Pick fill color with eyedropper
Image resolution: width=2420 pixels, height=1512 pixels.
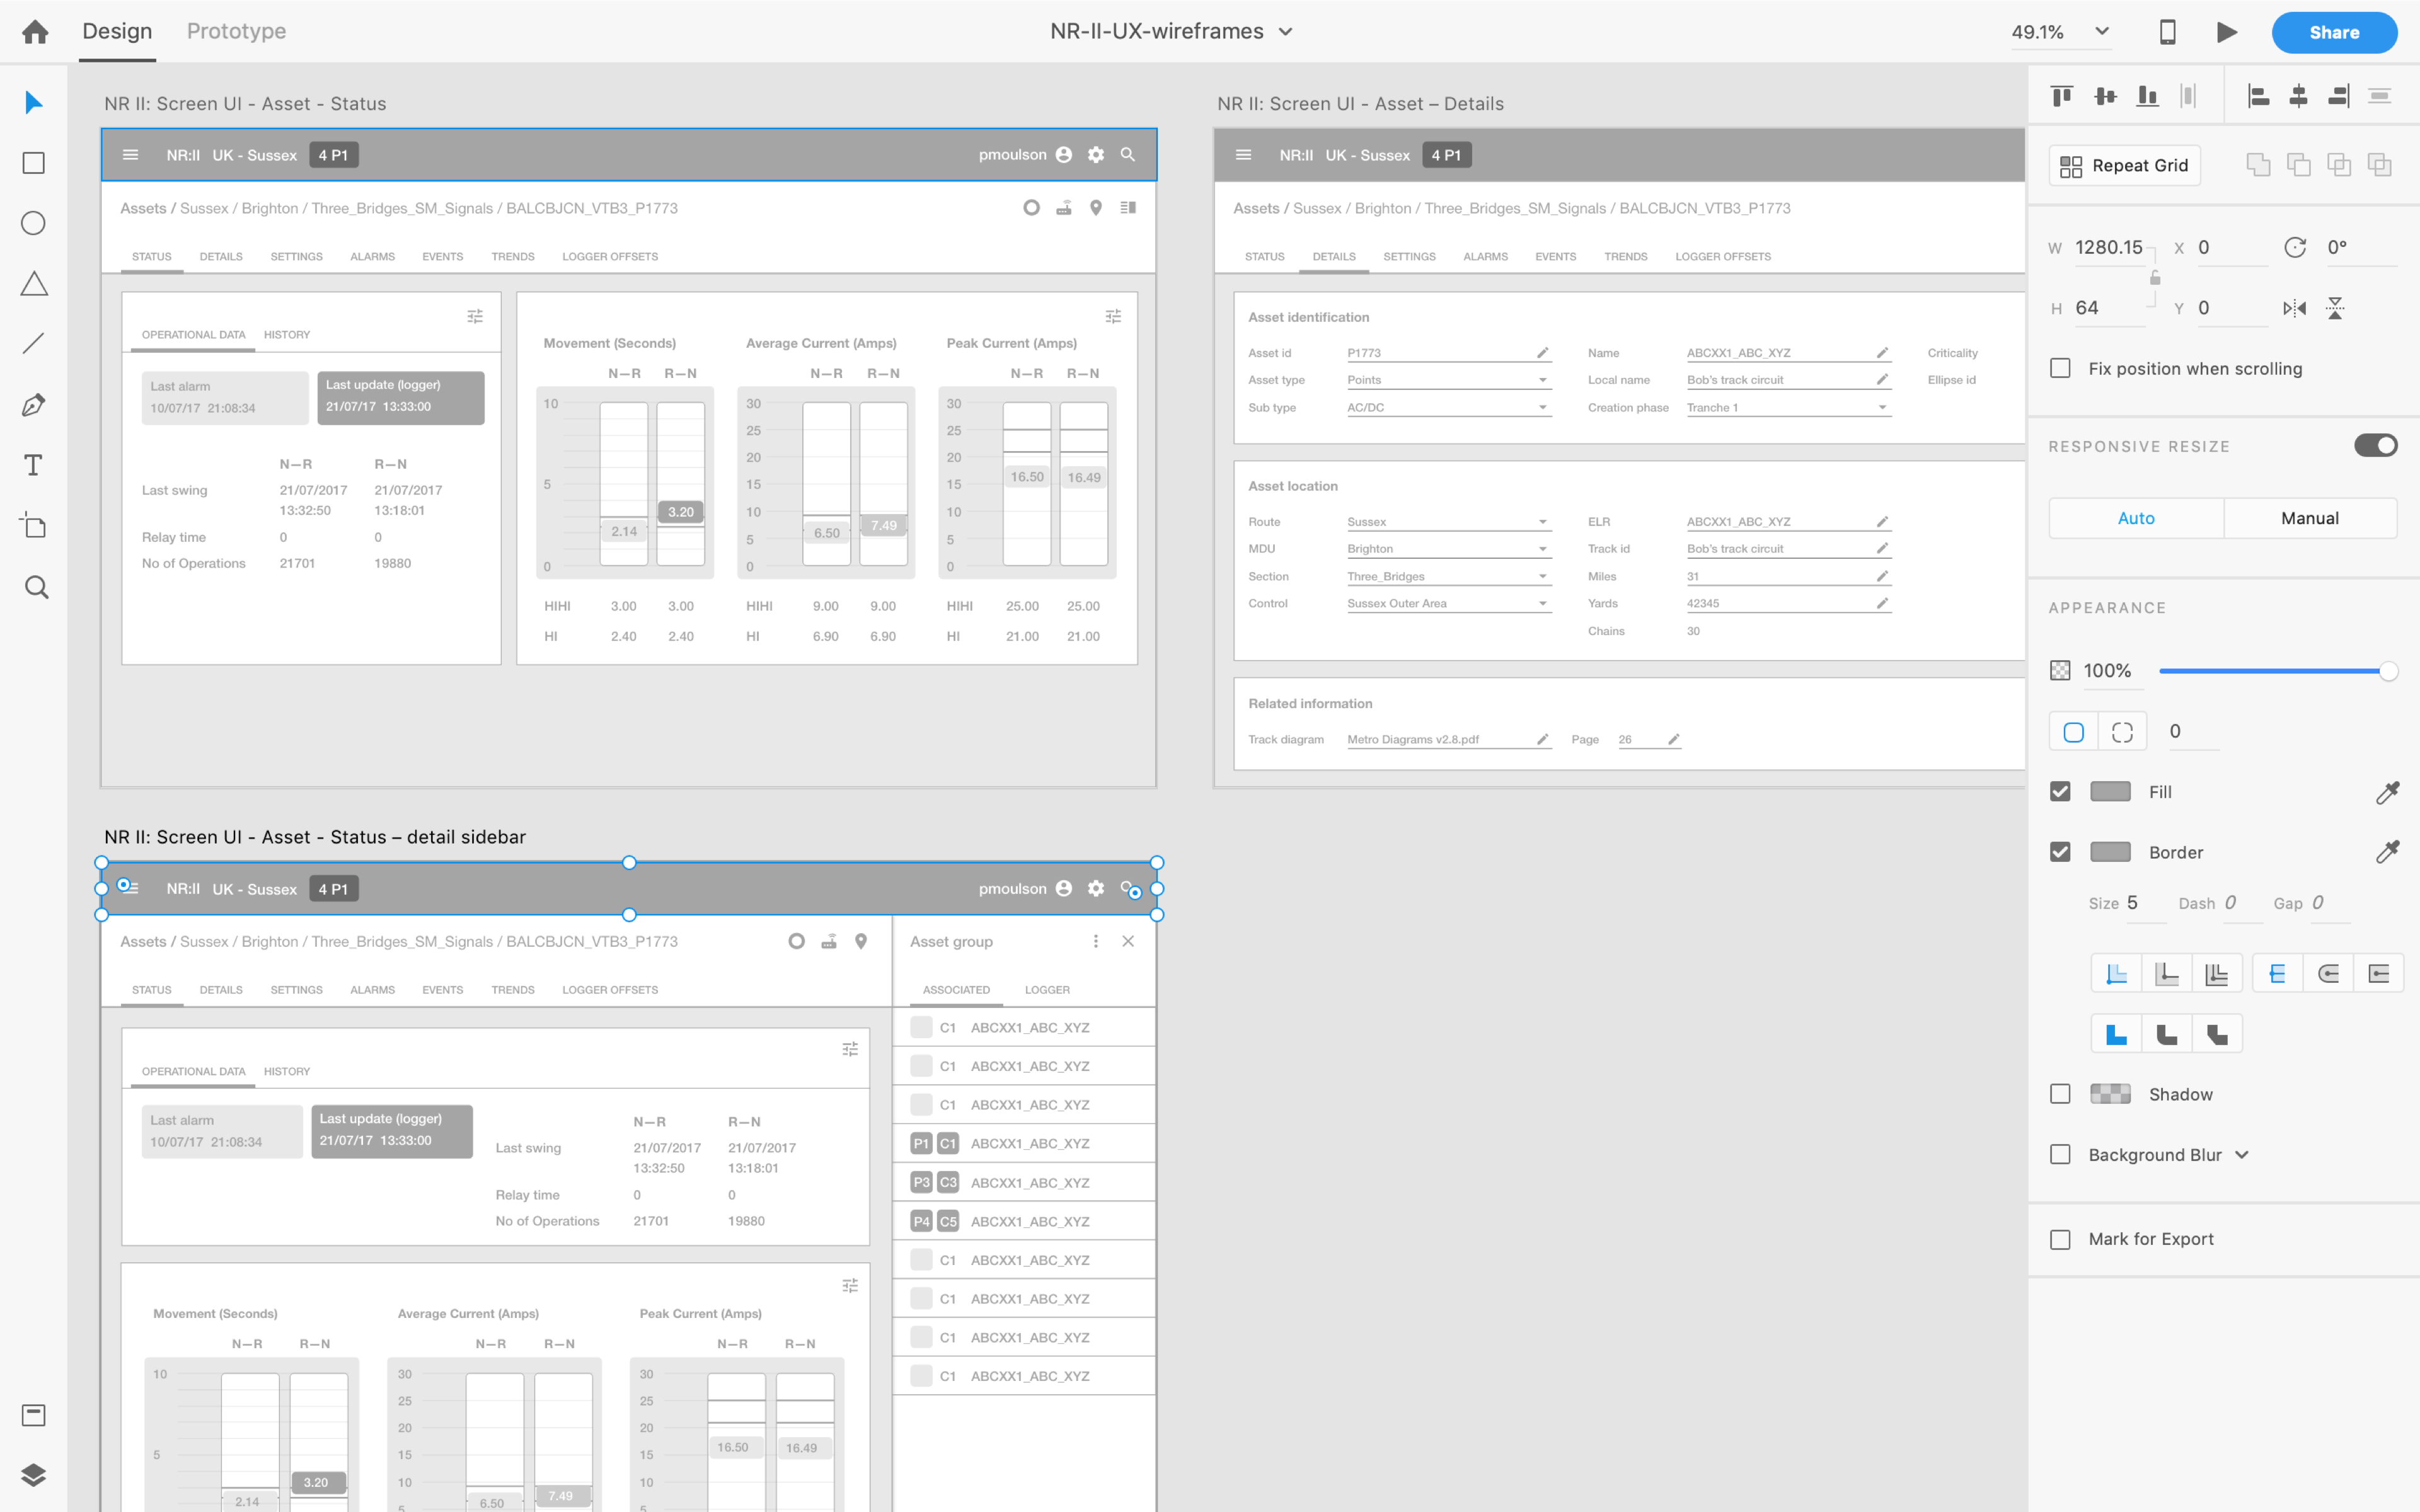click(x=2387, y=792)
